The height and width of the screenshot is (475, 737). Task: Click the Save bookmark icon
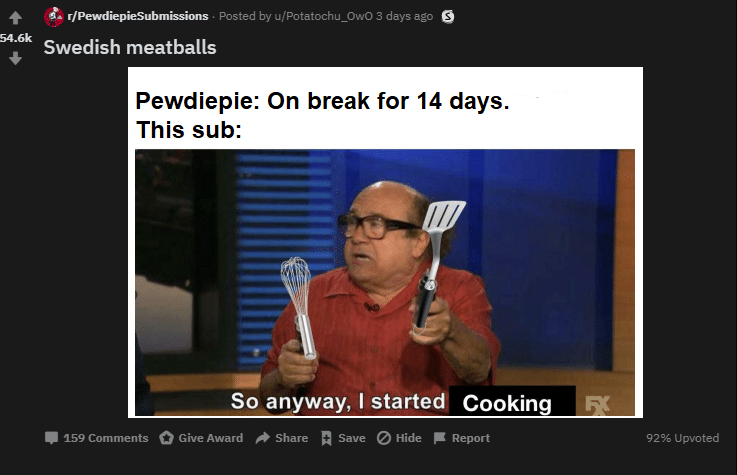click(326, 438)
